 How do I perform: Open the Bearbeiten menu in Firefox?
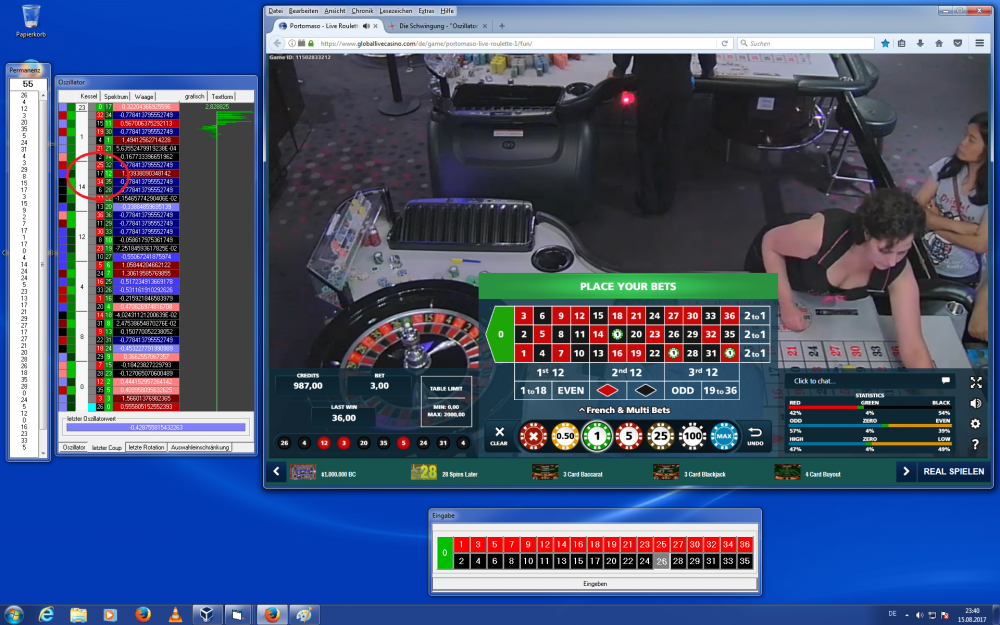tap(303, 11)
